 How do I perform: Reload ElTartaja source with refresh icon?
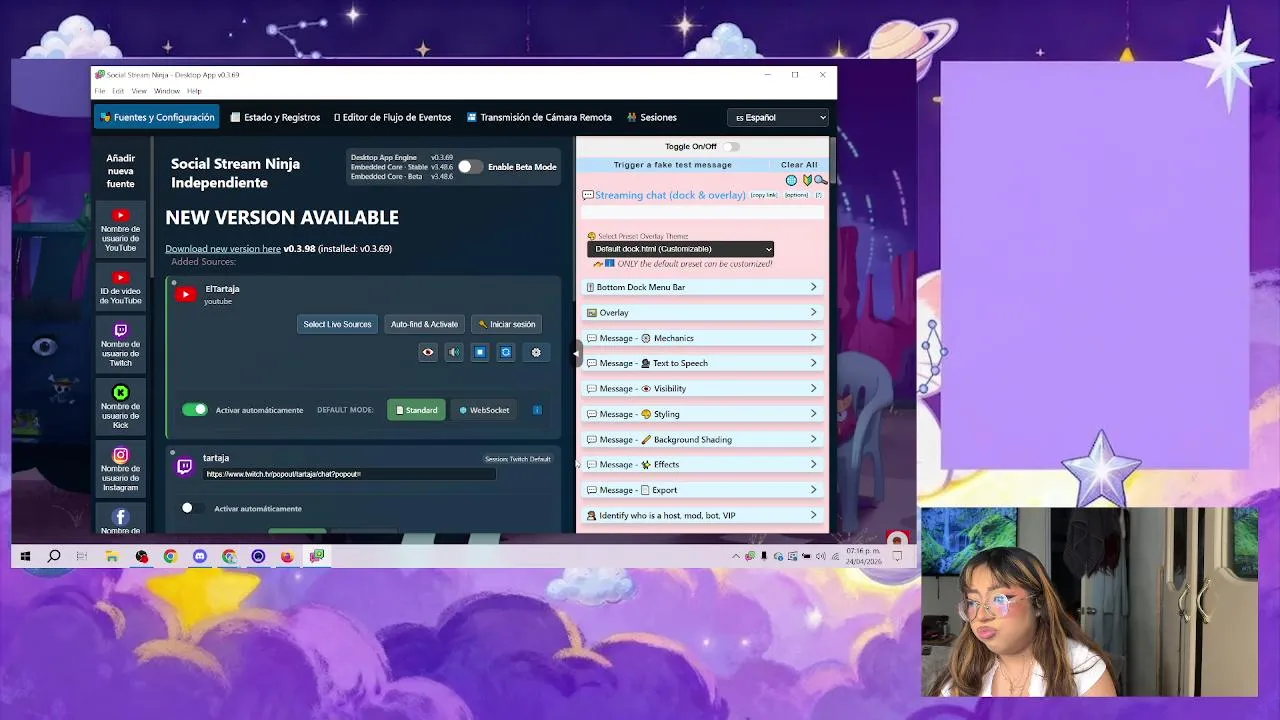506,352
